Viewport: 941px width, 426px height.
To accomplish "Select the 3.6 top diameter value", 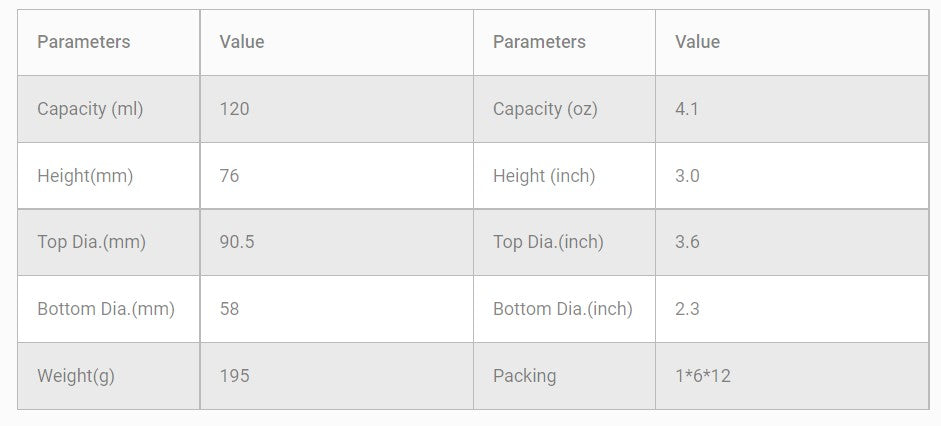I will [687, 242].
